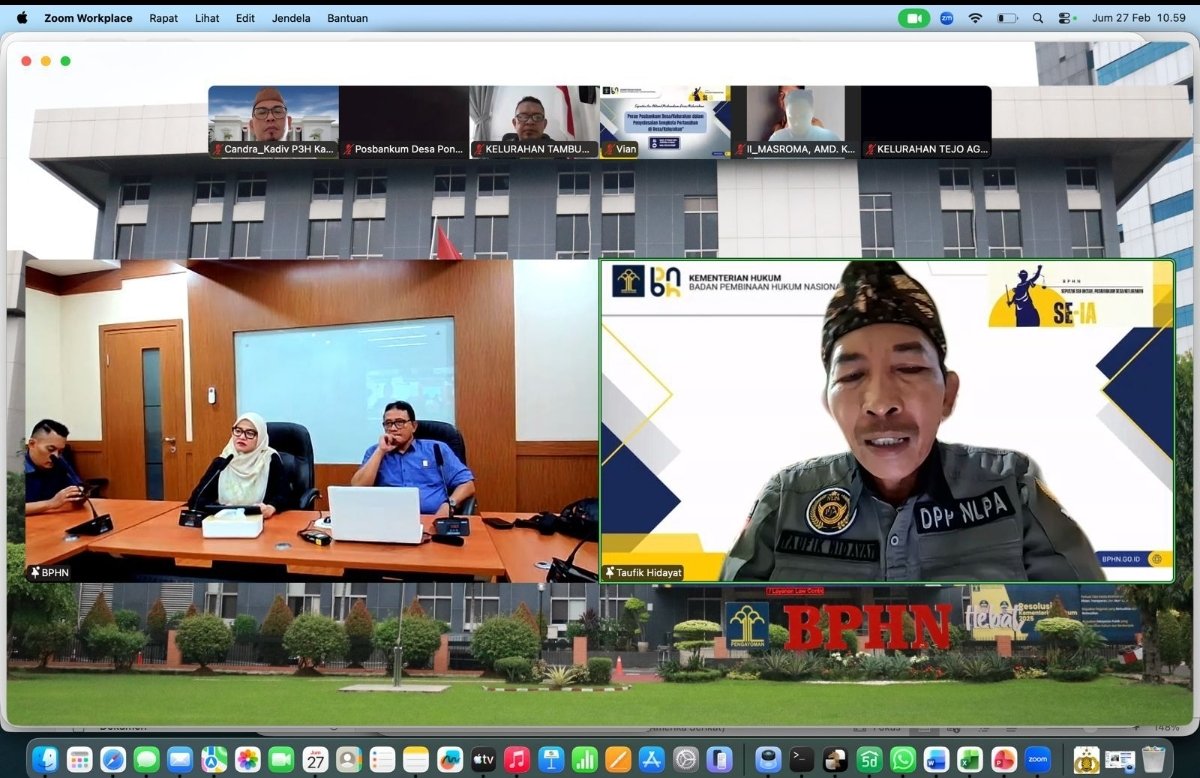The image size is (1200, 778).
Task: Click the battery status icon
Action: [1007, 18]
